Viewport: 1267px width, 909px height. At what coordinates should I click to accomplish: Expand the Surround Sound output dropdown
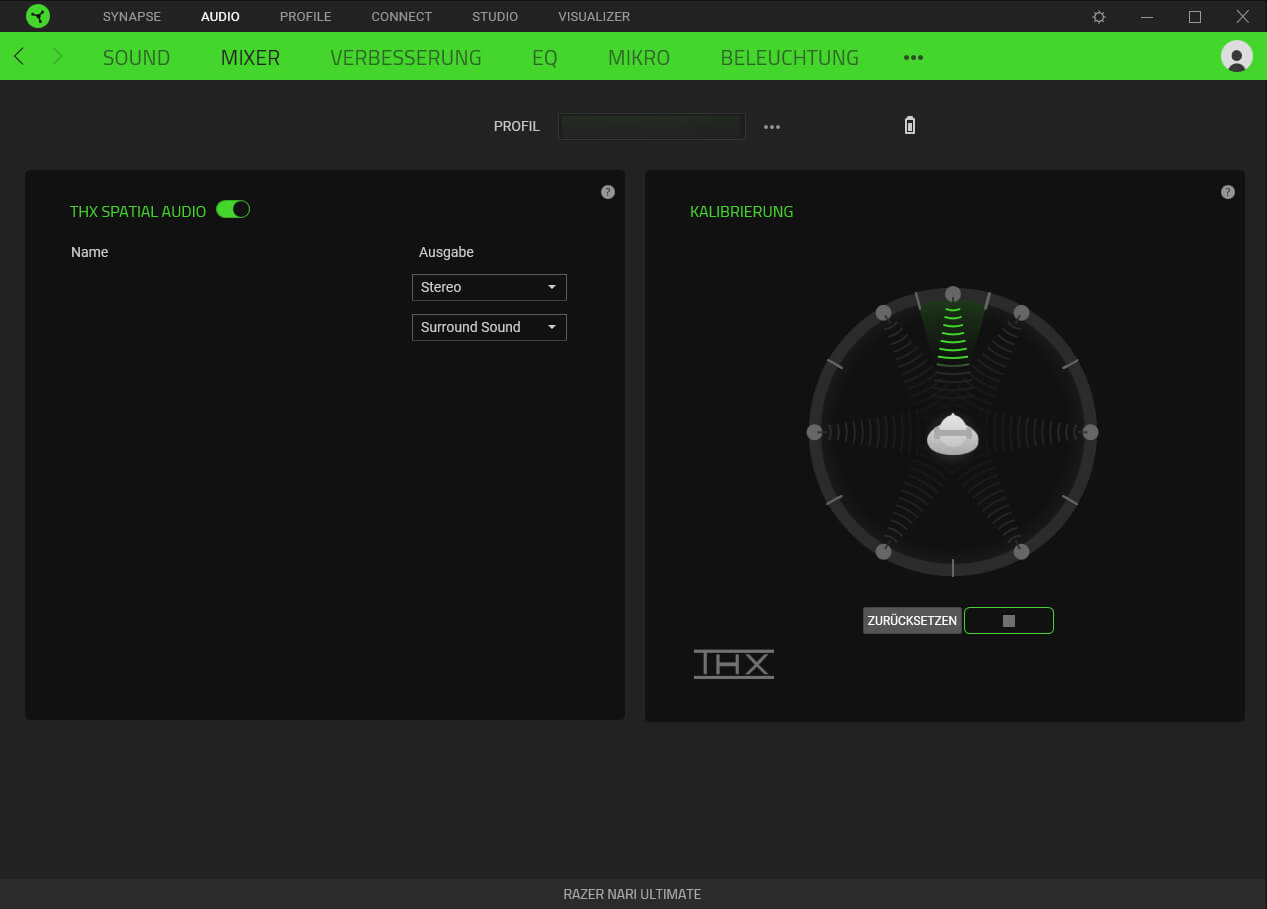coord(489,327)
